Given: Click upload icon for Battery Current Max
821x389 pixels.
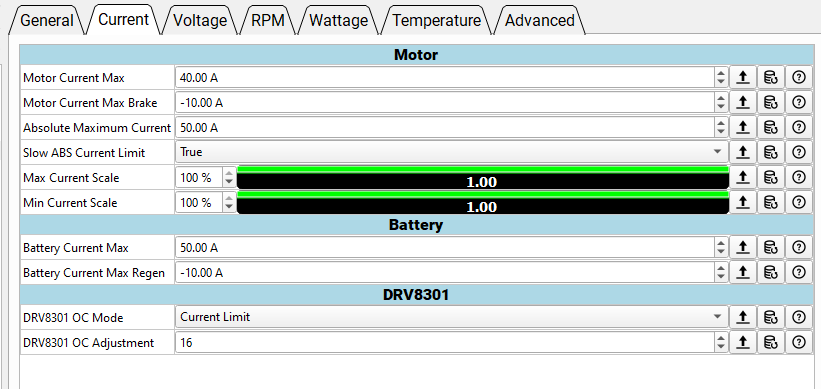Looking at the screenshot, I should 742,247.
